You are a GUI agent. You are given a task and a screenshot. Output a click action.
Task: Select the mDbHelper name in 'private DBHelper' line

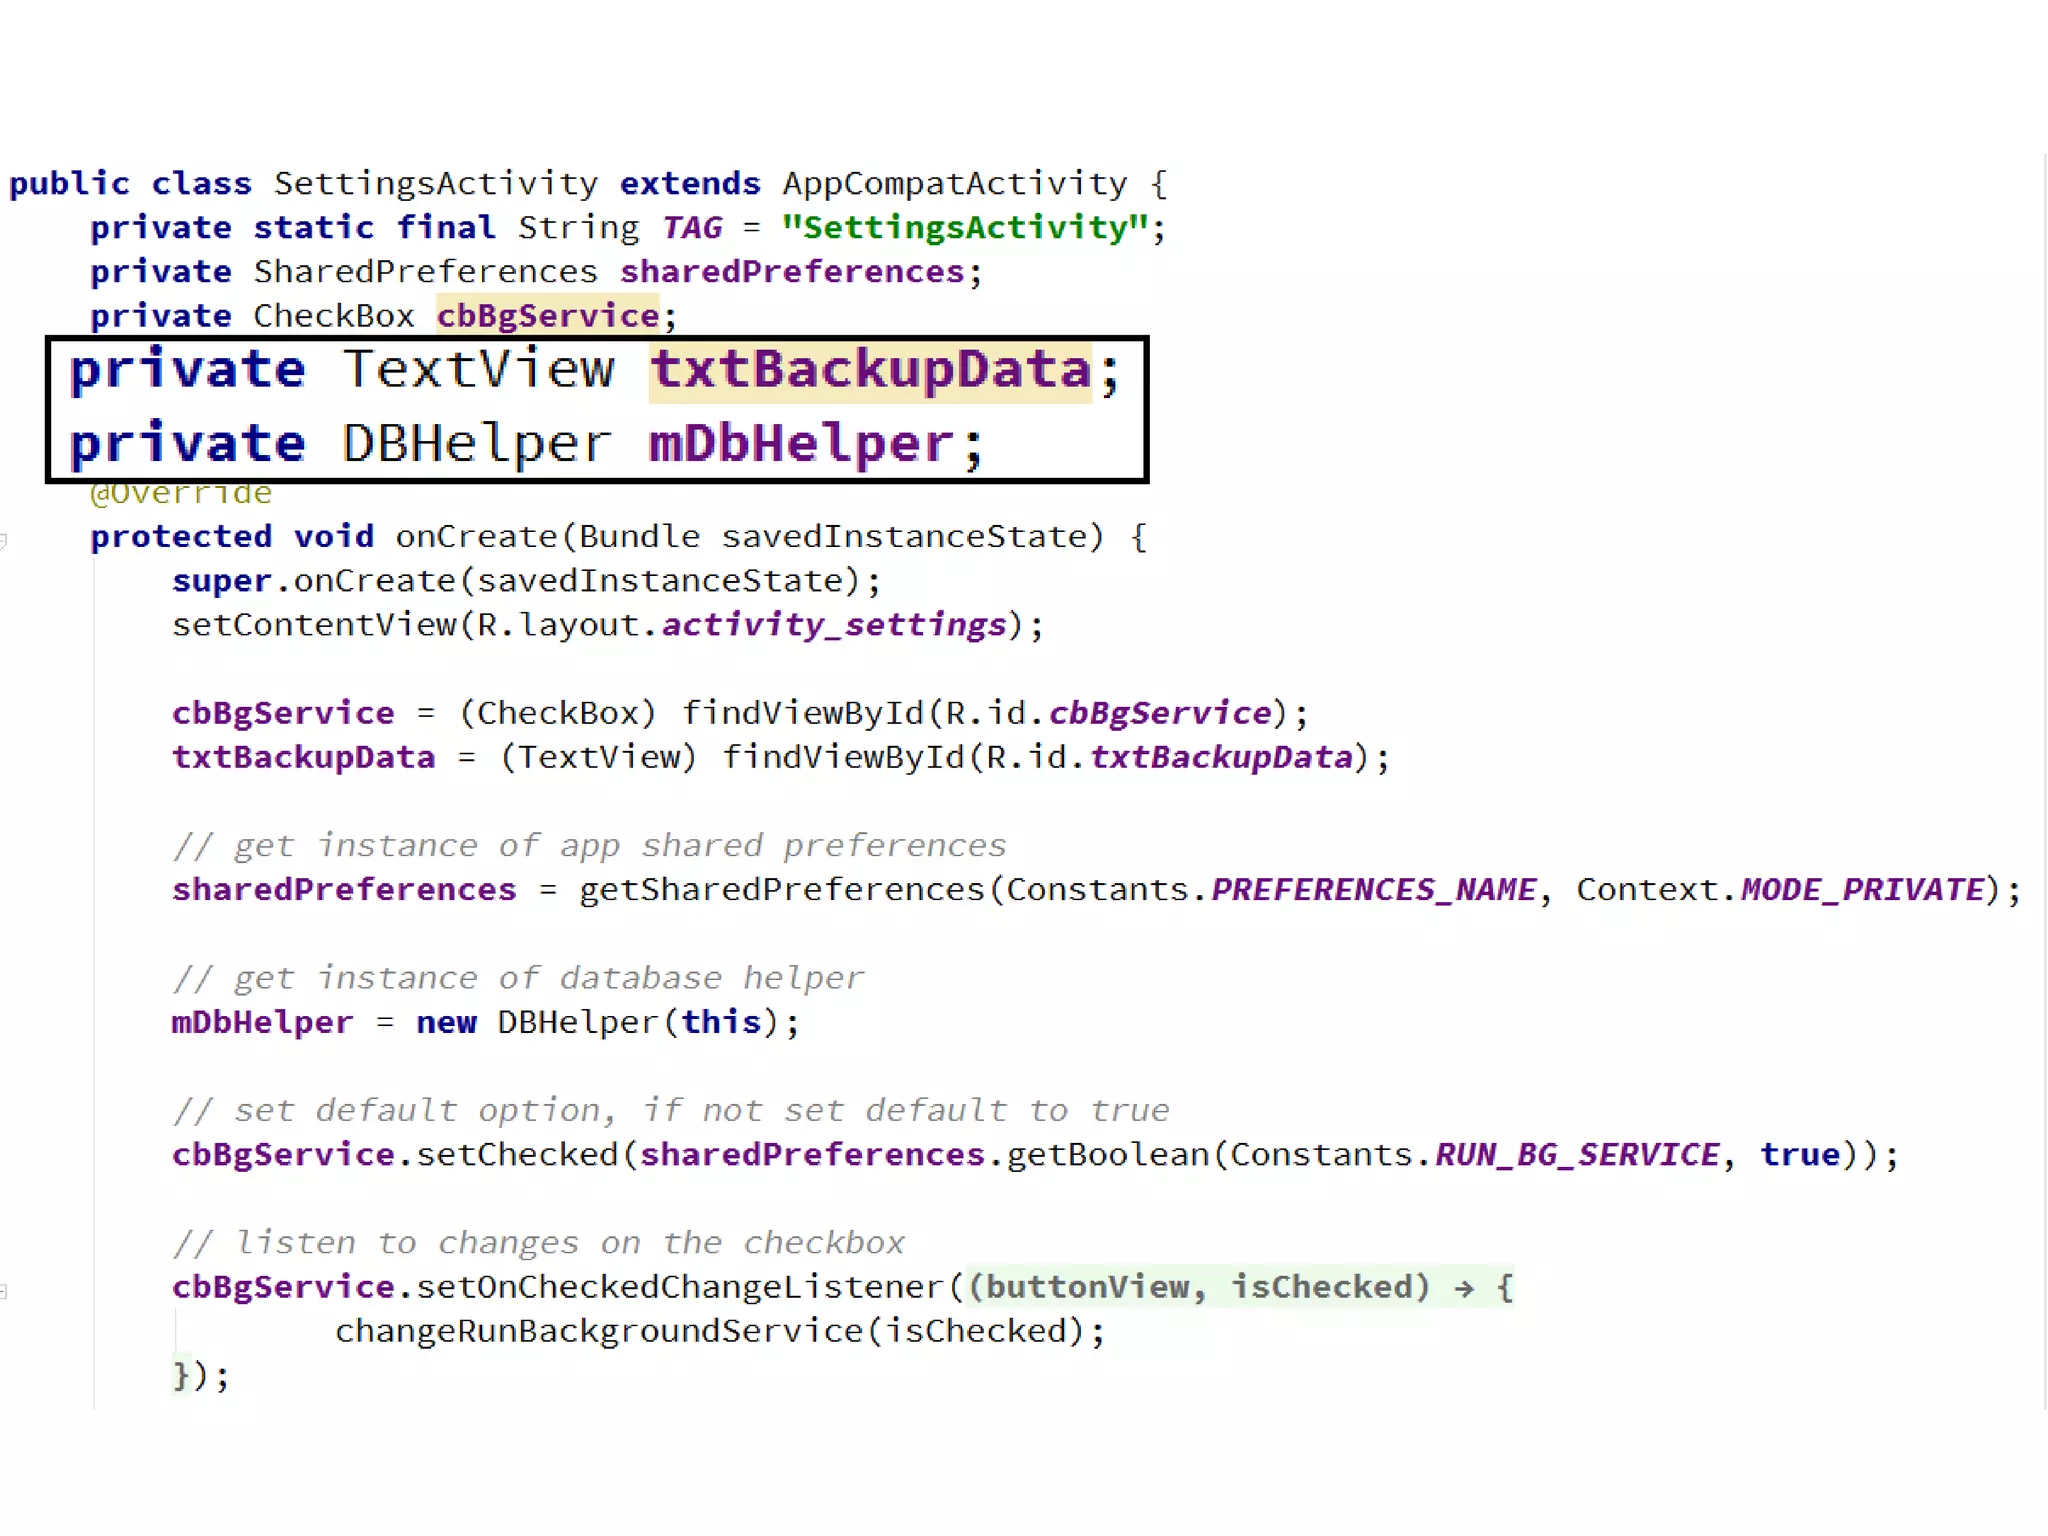(801, 443)
